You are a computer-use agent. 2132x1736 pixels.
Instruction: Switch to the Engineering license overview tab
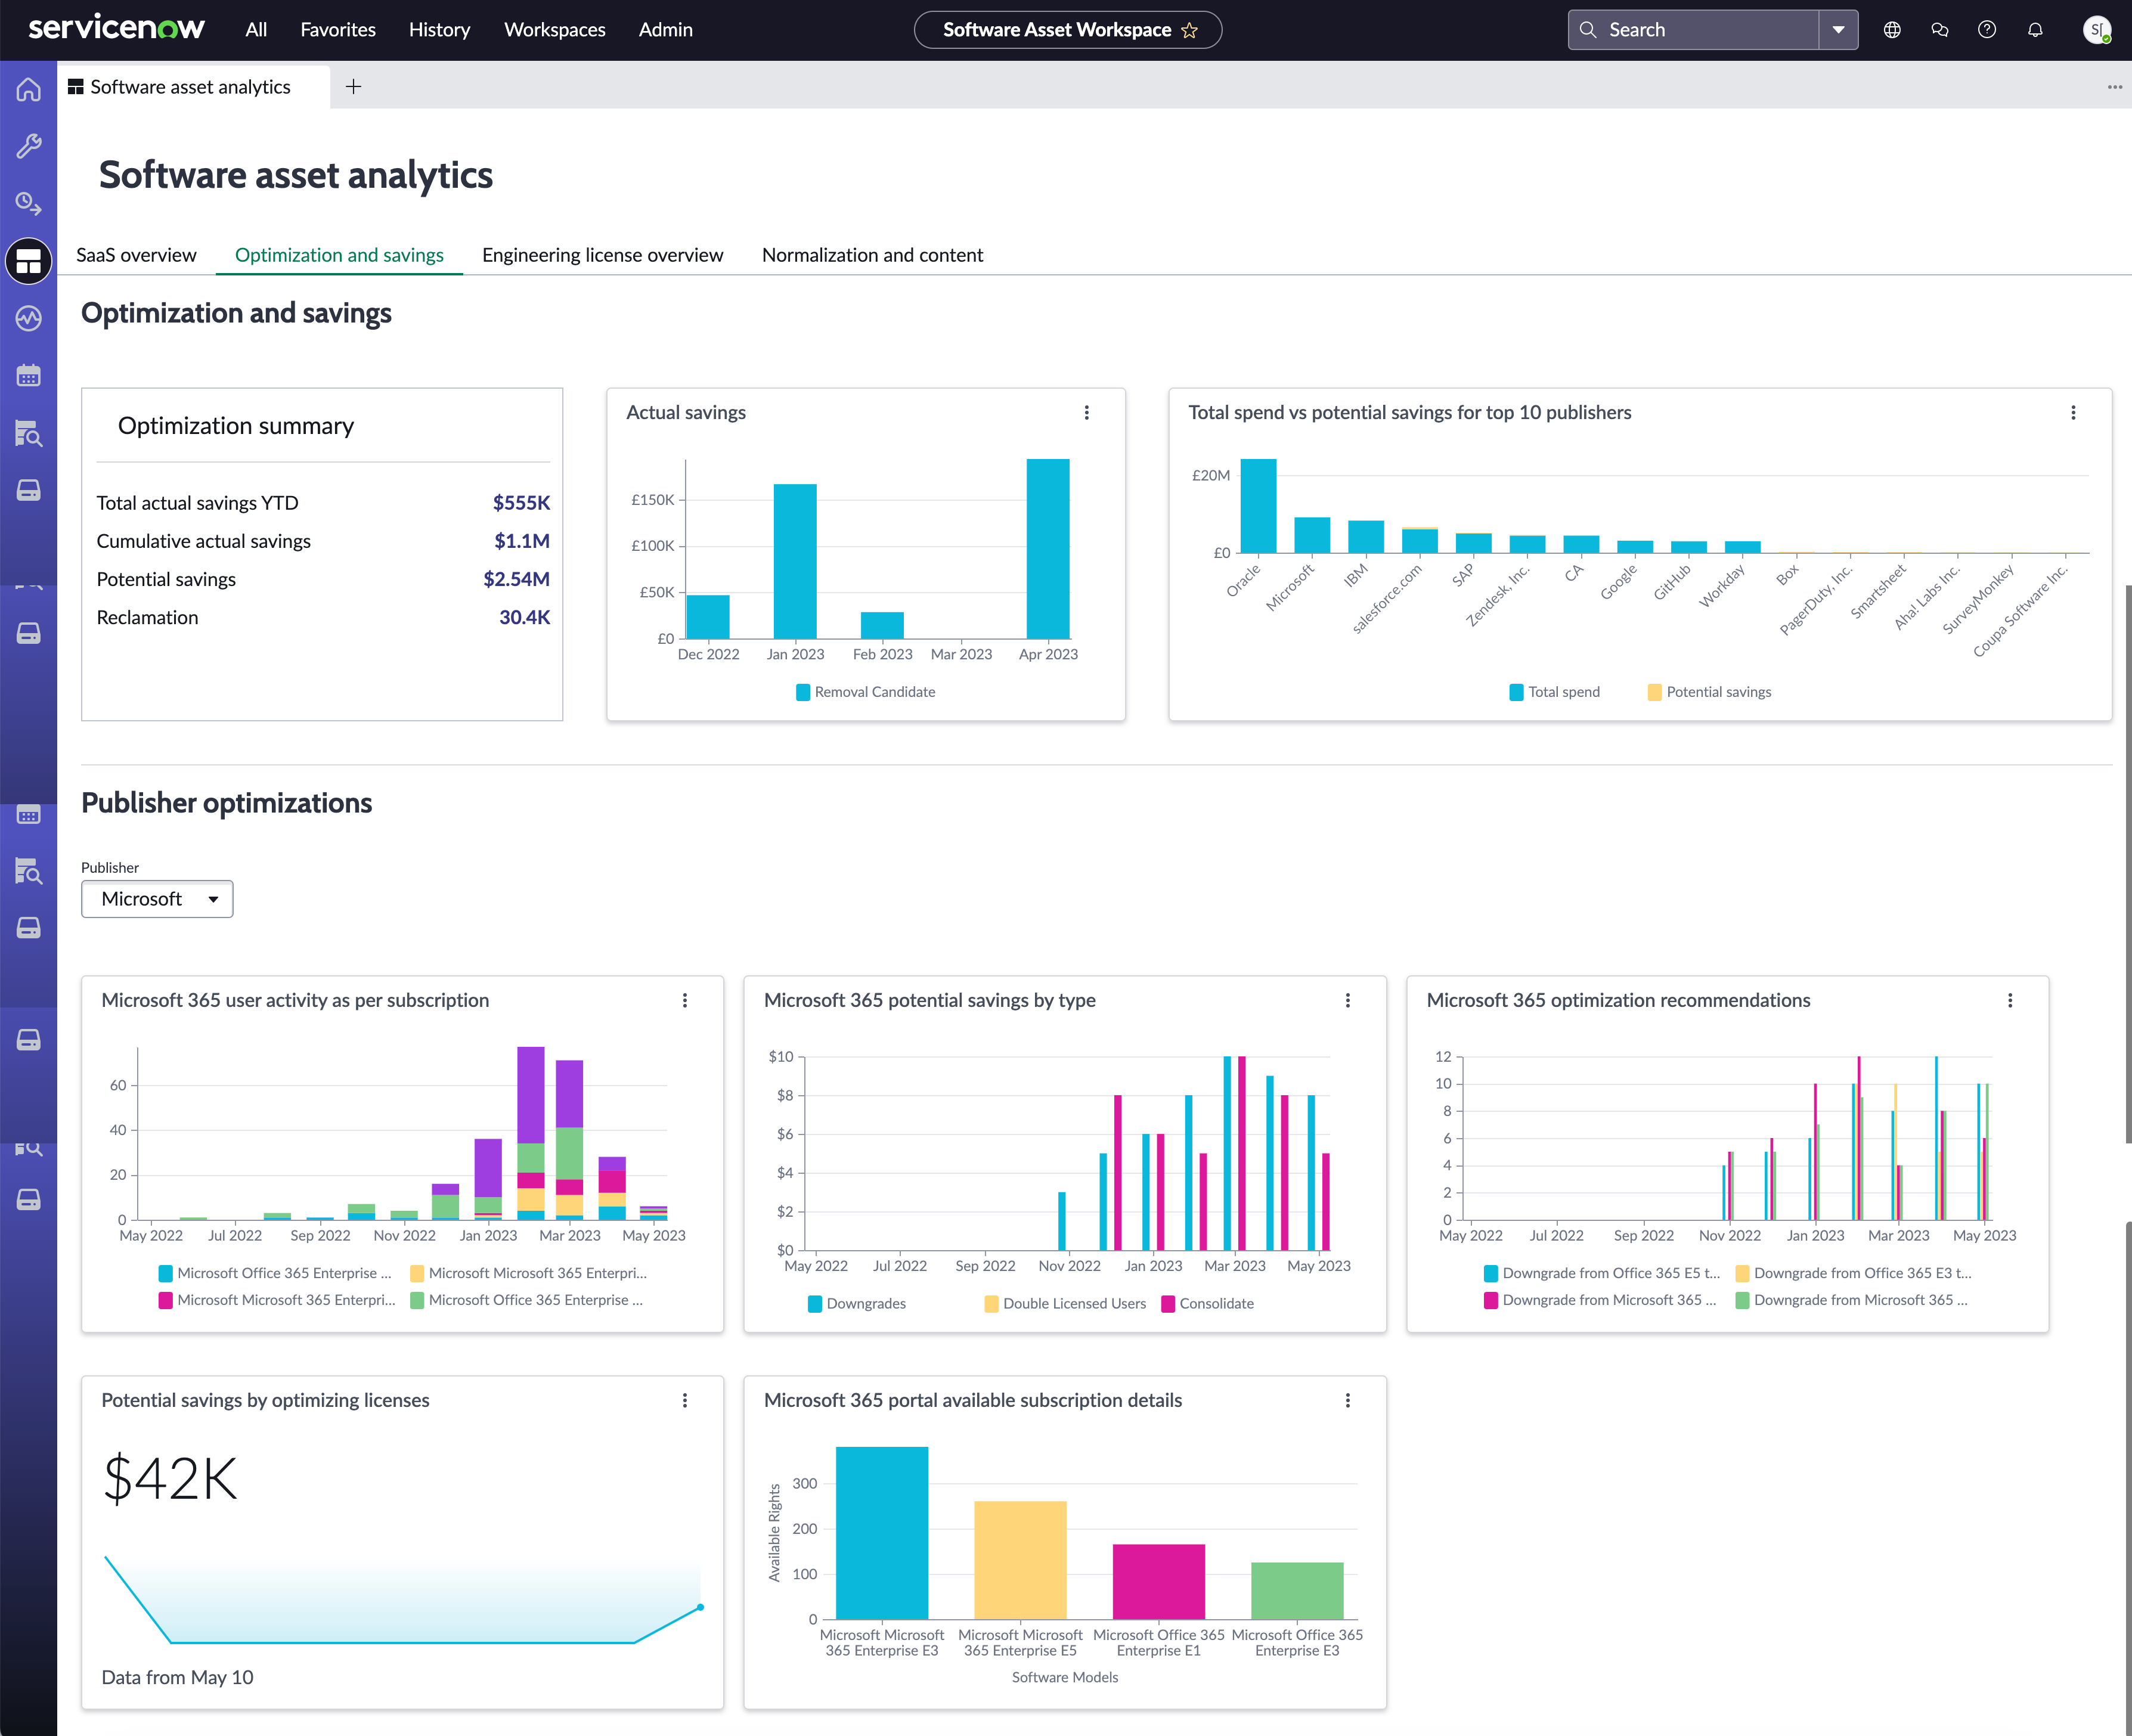pos(602,255)
